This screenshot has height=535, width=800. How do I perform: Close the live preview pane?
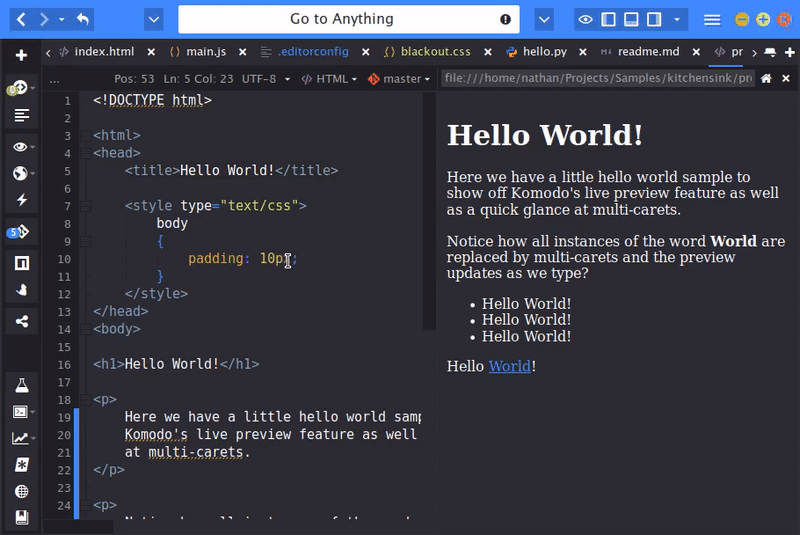pyautogui.click(x=786, y=79)
